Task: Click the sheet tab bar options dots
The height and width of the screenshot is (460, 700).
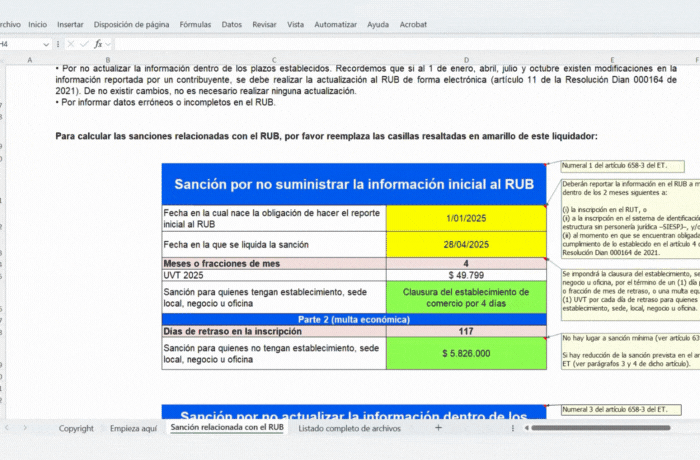Action: (512, 428)
